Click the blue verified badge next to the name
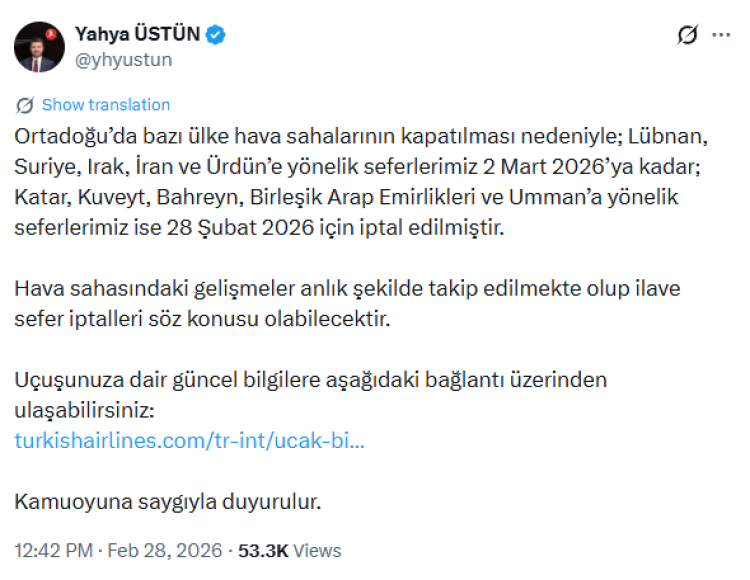This screenshot has width=750, height=580. point(216,35)
